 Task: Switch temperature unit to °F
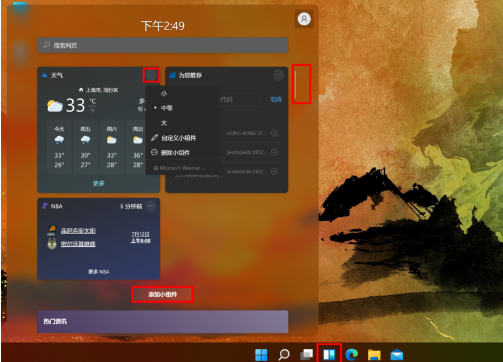click(93, 110)
